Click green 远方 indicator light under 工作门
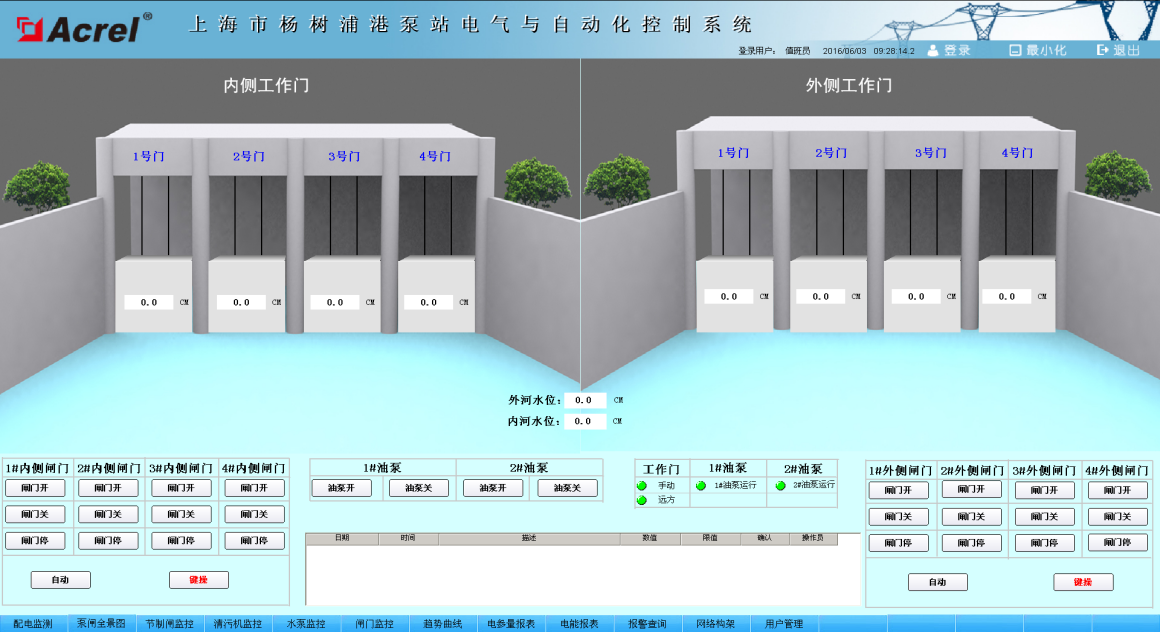This screenshot has height=632, width=1160. coord(642,500)
